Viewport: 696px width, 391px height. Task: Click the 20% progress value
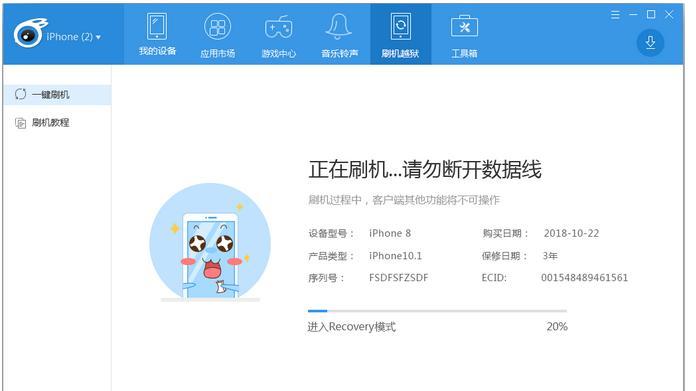(557, 327)
